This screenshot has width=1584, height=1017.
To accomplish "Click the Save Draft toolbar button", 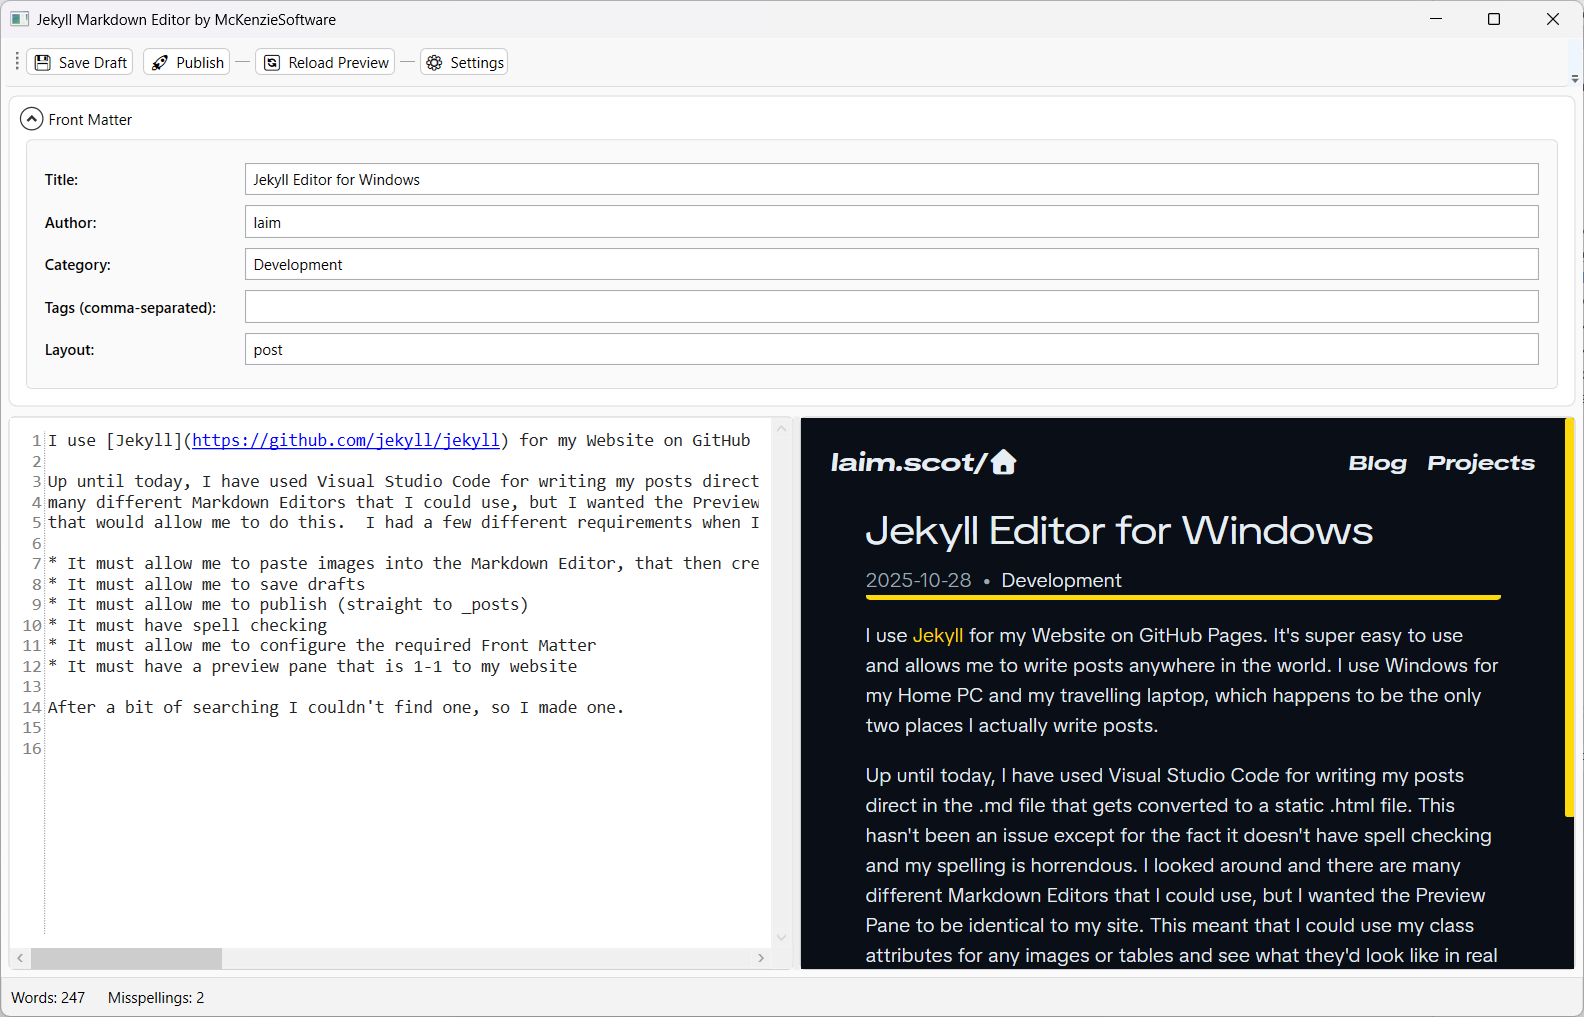I will tap(81, 62).
